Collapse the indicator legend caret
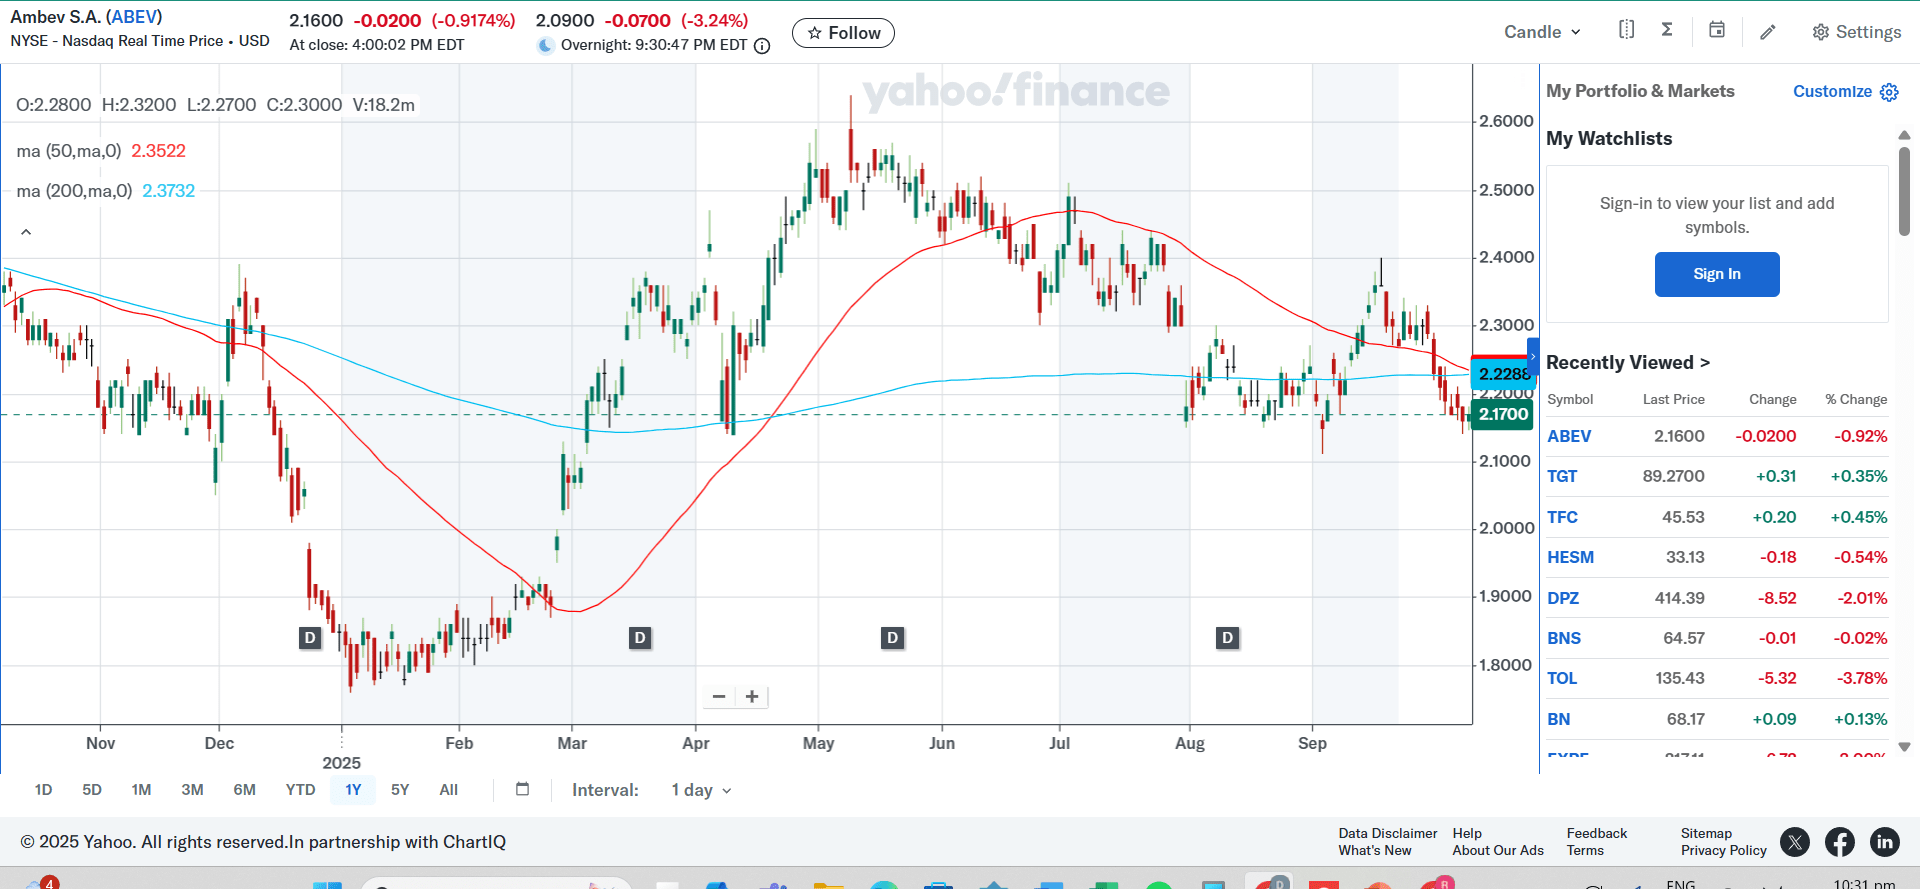This screenshot has height=889, width=1920. pyautogui.click(x=26, y=232)
